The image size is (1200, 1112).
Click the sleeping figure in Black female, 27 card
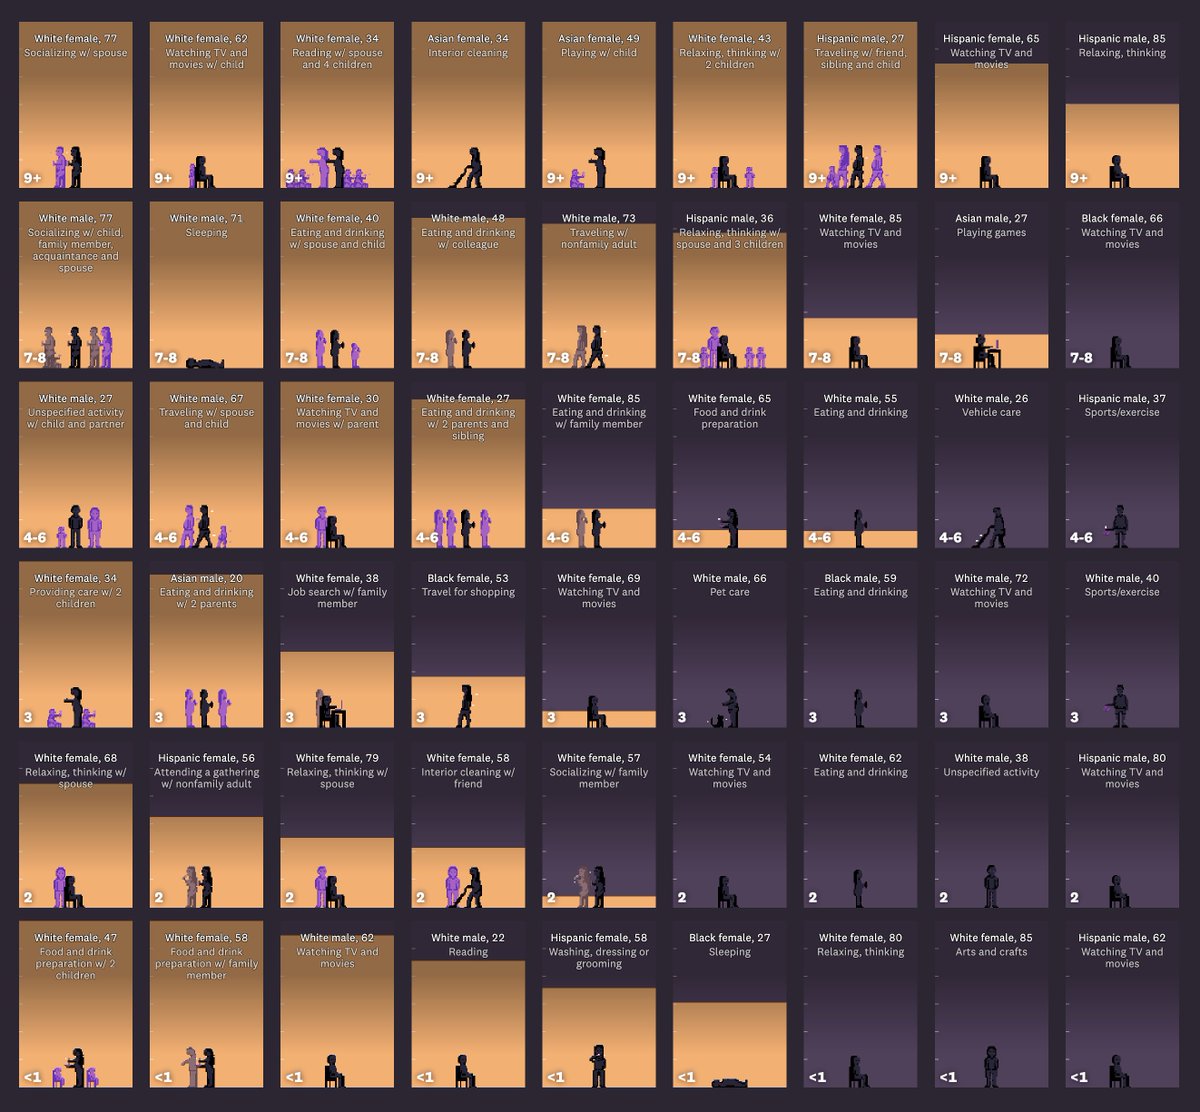pyautogui.click(x=730, y=1083)
